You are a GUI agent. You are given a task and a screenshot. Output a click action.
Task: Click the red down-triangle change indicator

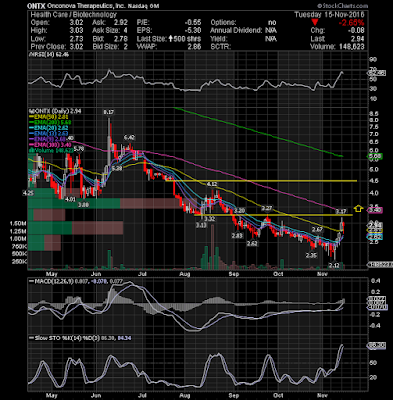click(x=315, y=23)
